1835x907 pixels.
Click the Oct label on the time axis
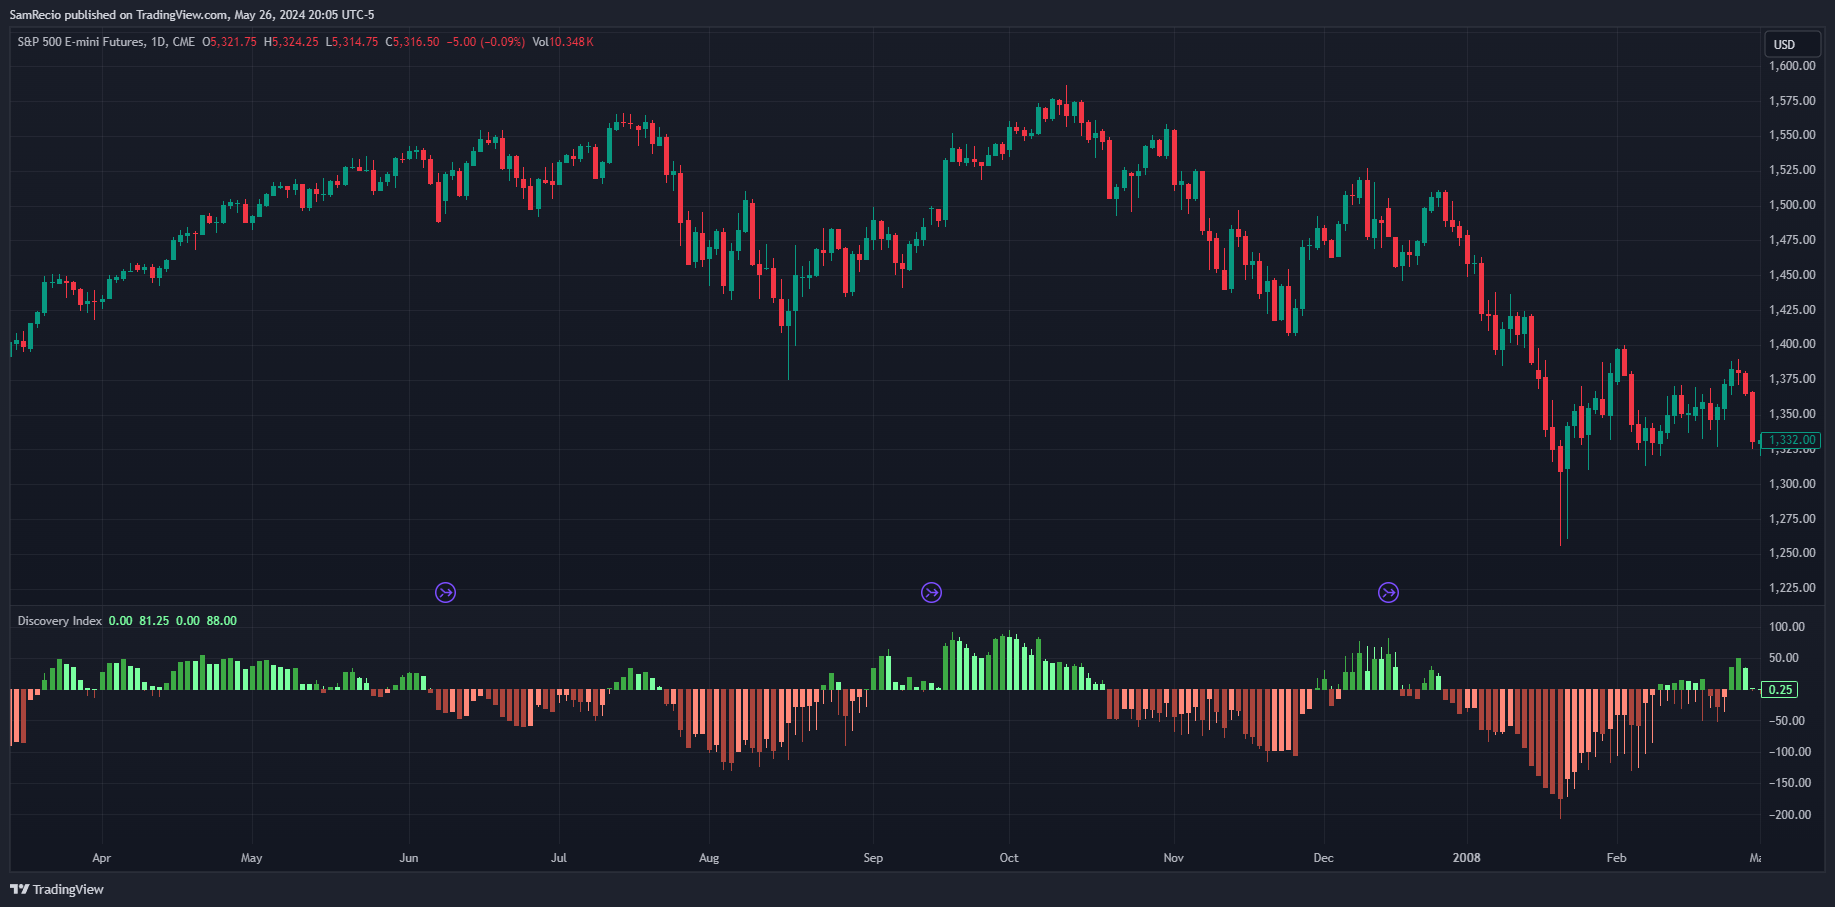(1009, 858)
